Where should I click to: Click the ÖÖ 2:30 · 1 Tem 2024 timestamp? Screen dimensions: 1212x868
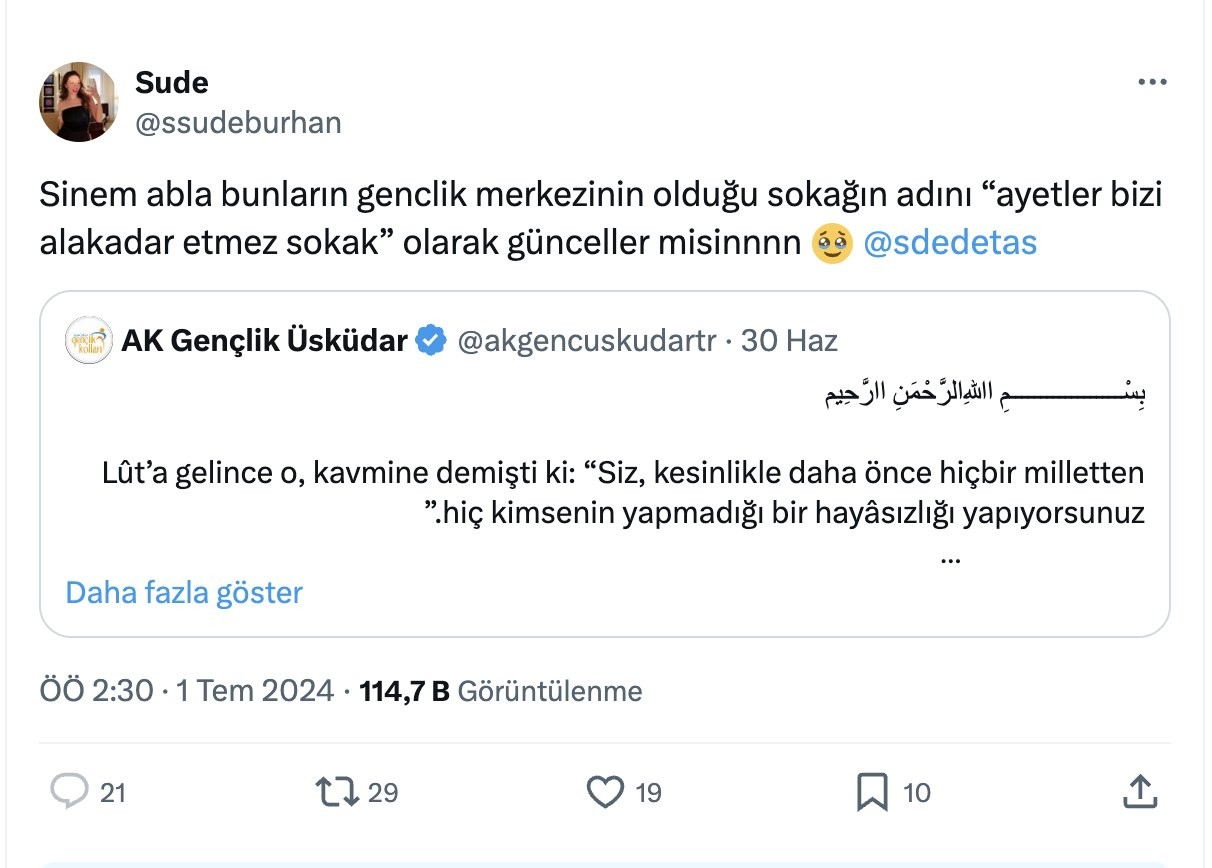click(186, 690)
